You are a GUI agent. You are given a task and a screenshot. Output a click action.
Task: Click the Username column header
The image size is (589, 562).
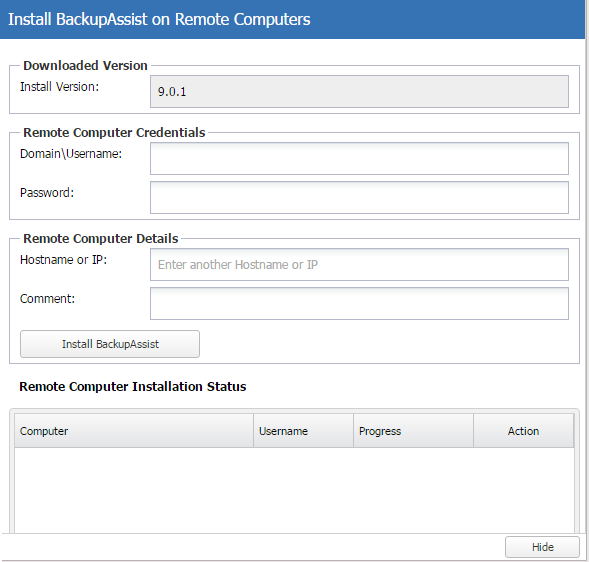[303, 431]
